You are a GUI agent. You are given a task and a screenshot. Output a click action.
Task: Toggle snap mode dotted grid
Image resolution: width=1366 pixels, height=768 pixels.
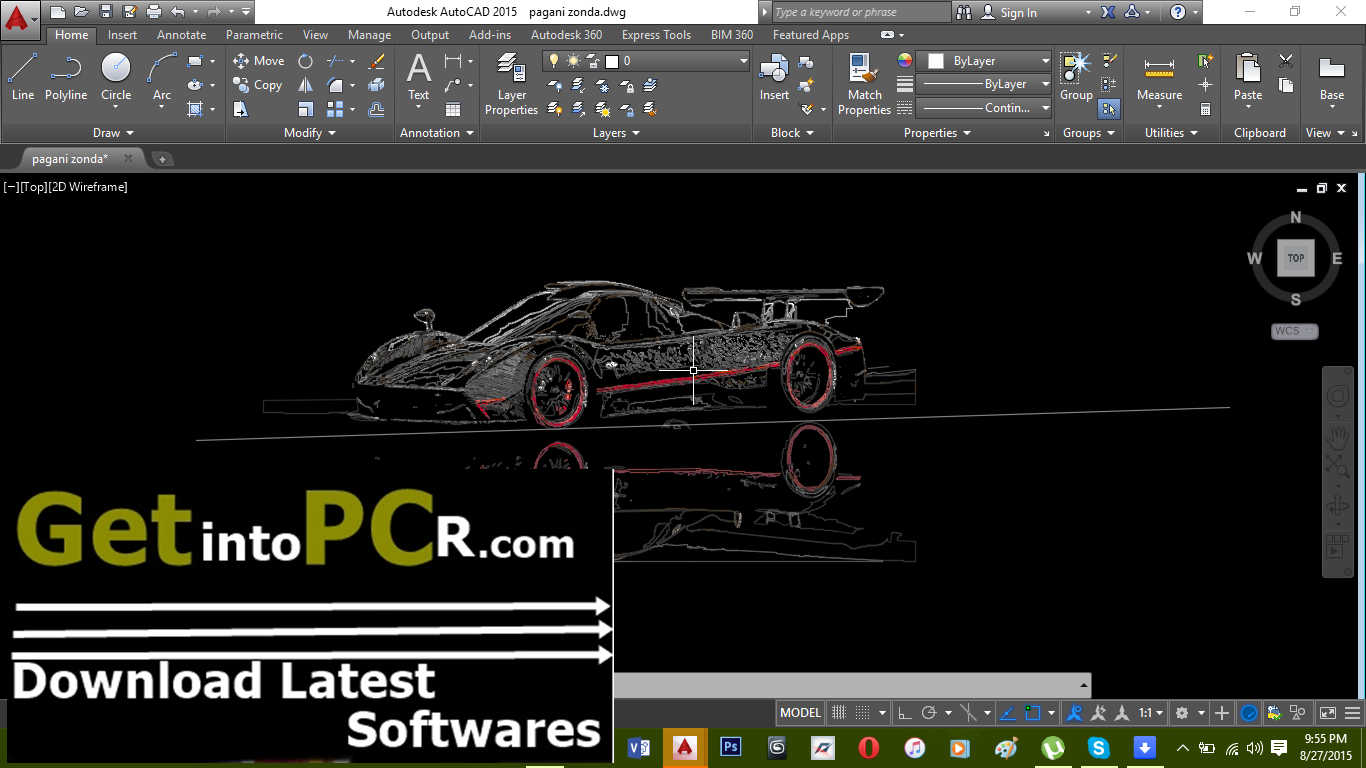pyautogui.click(x=863, y=713)
